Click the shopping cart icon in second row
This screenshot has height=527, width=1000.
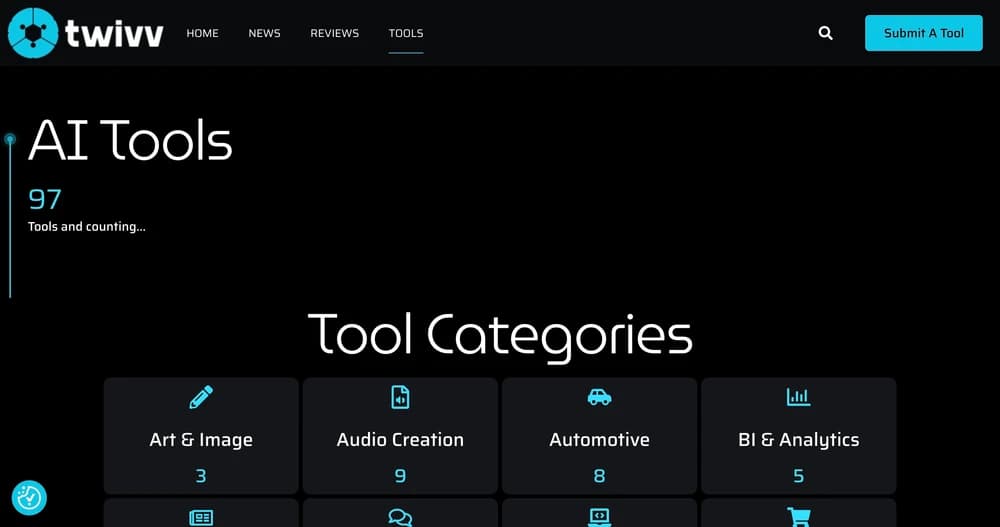pos(798,517)
